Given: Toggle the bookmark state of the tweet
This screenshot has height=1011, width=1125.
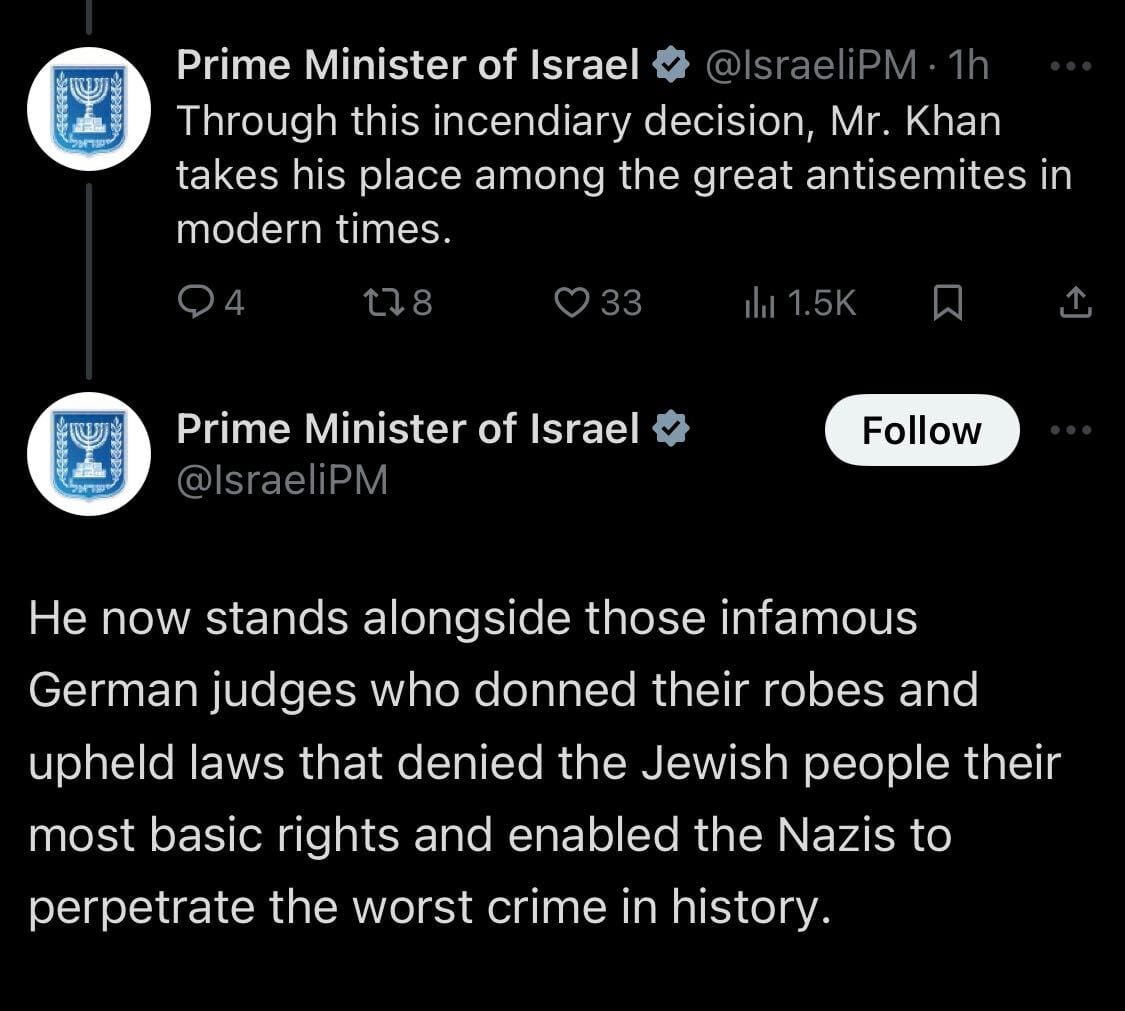Looking at the screenshot, I should coord(947,302).
